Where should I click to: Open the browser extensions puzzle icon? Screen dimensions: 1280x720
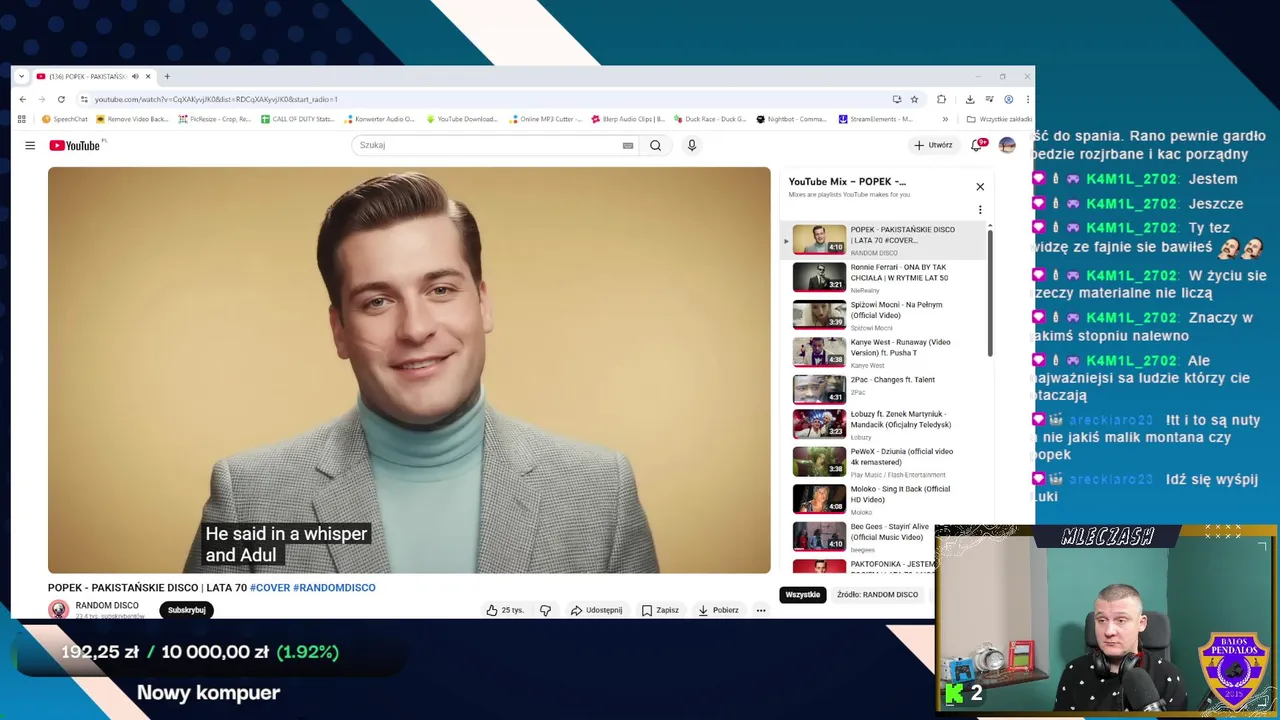(x=941, y=99)
